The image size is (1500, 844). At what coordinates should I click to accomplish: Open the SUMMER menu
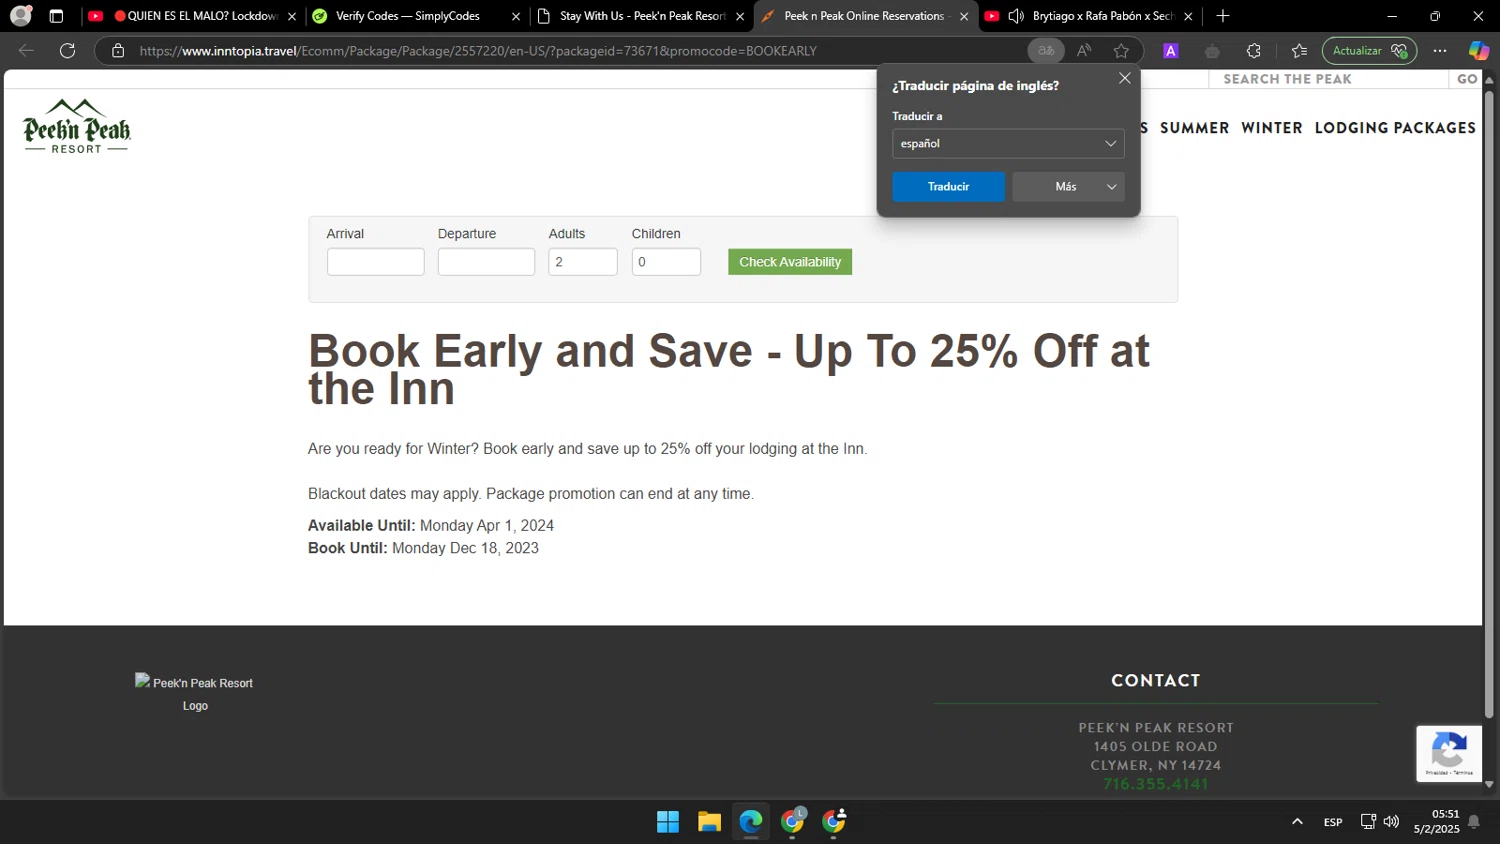(1194, 128)
